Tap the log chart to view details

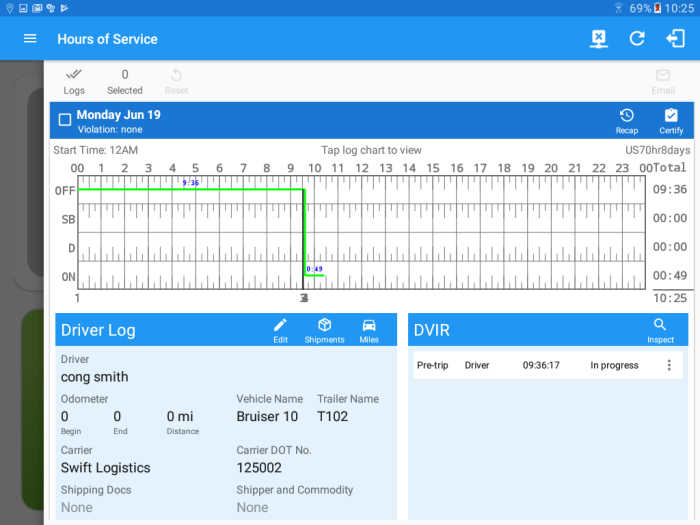point(362,233)
